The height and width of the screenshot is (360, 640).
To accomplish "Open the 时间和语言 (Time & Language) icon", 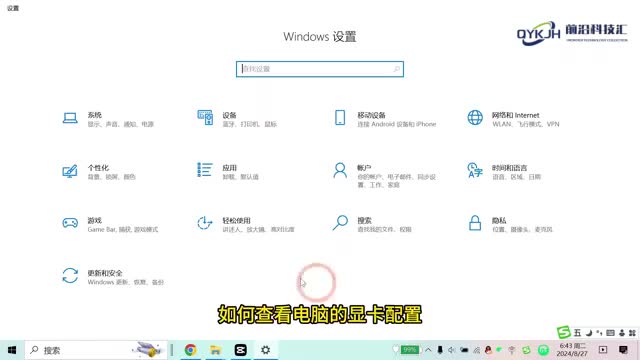I will coord(475,170).
